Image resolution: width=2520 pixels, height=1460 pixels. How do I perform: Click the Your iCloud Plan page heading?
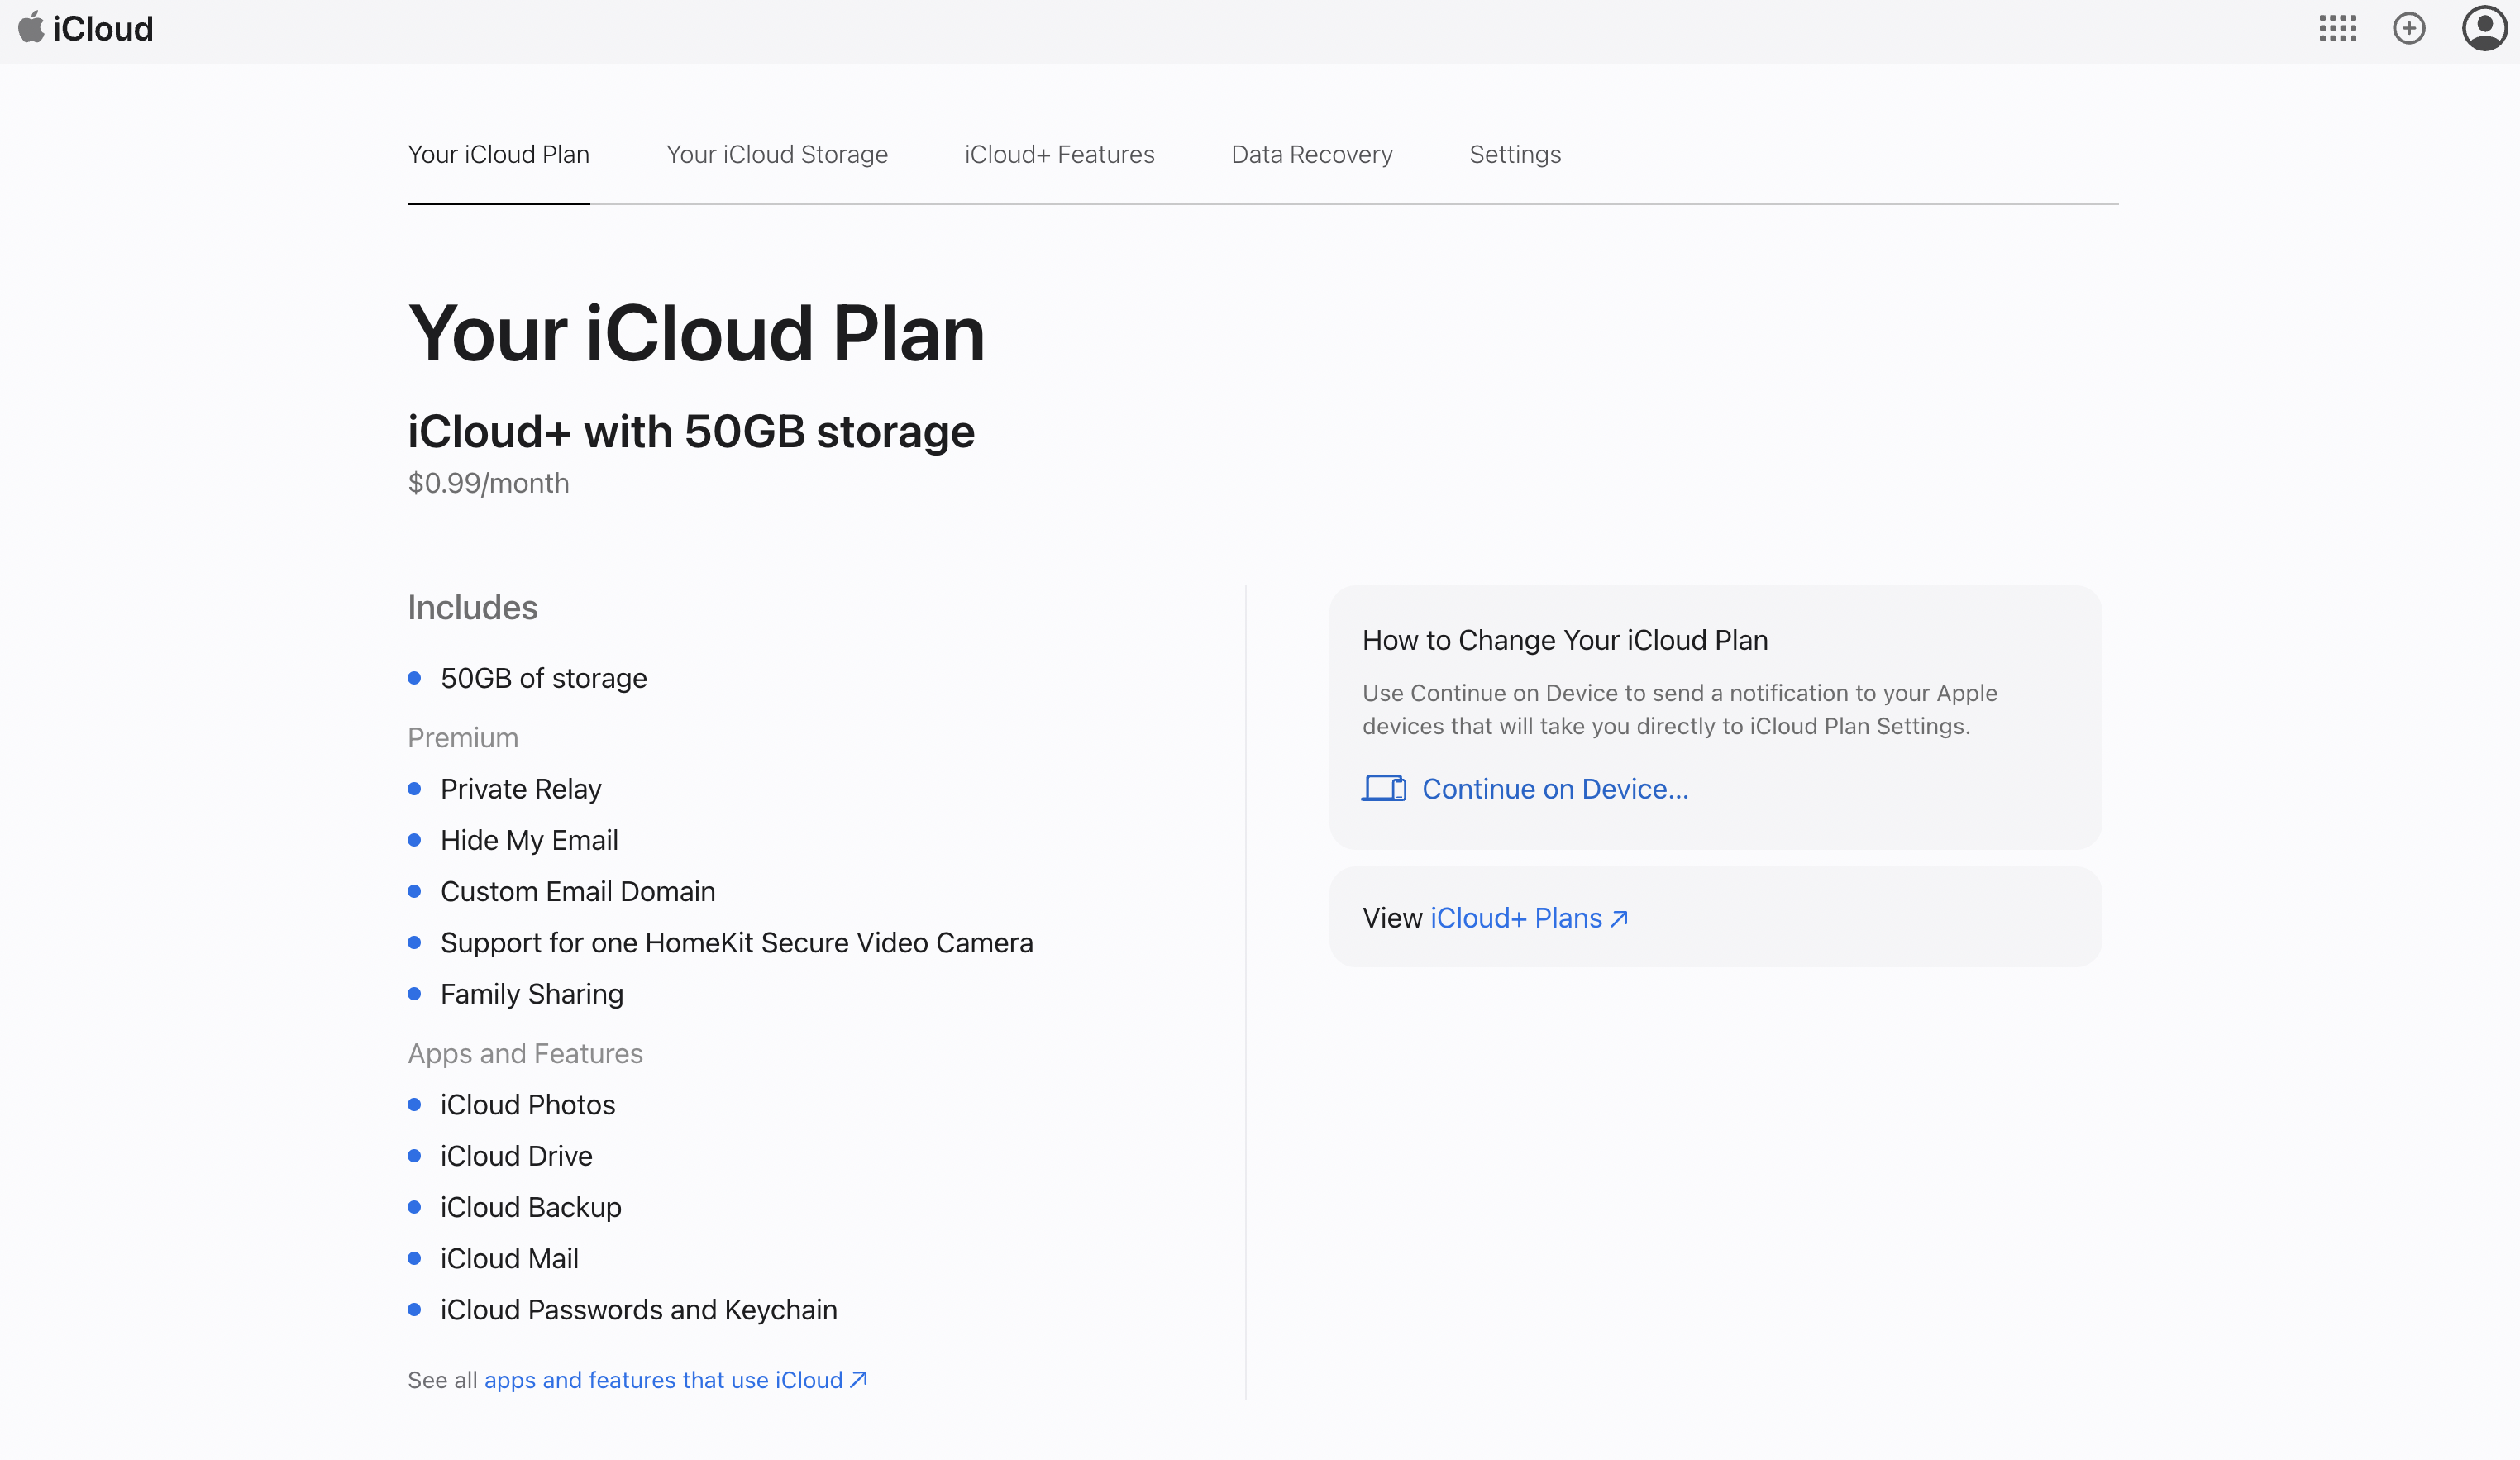696,333
